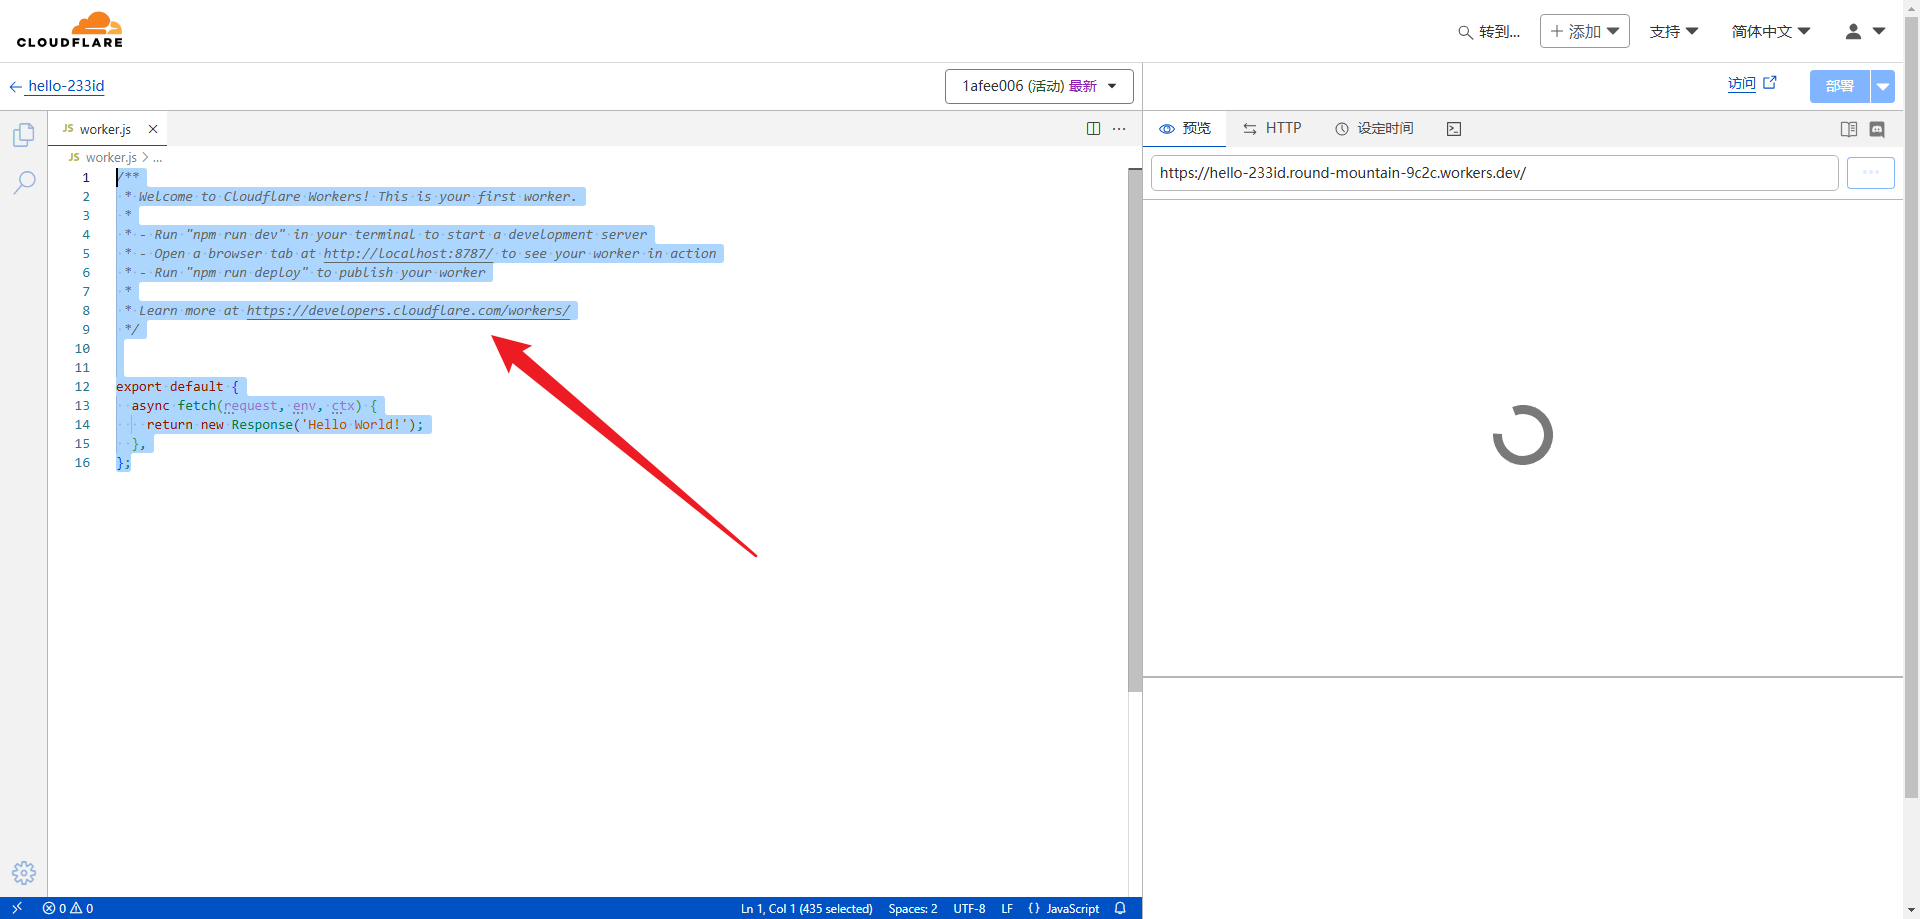Open developers.cloudflare.com/workers link in comment
The image size is (1920, 919).
tap(408, 311)
